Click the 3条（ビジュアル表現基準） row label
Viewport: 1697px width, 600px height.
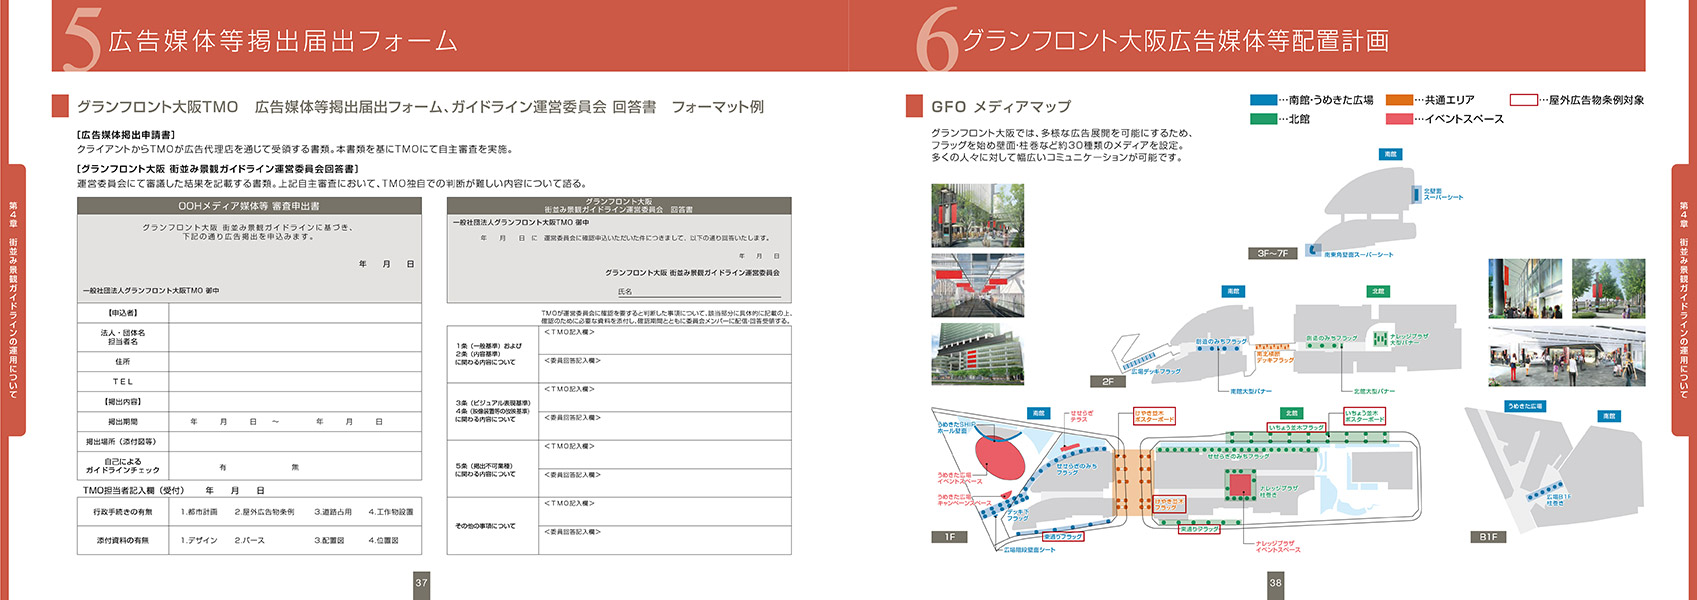(x=493, y=411)
